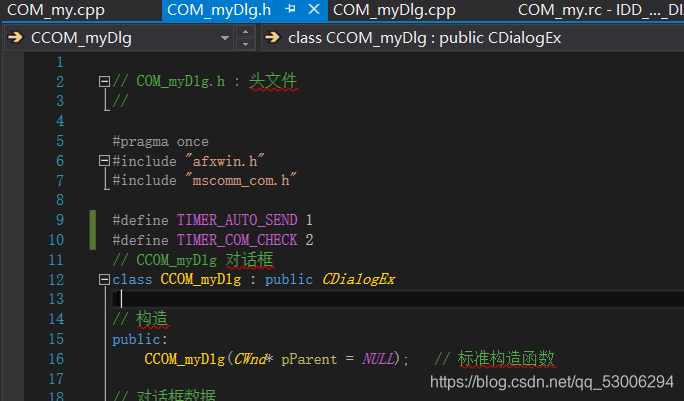The image size is (684, 401).
Task: Click line number 9 in the margin
Action: [60, 220]
